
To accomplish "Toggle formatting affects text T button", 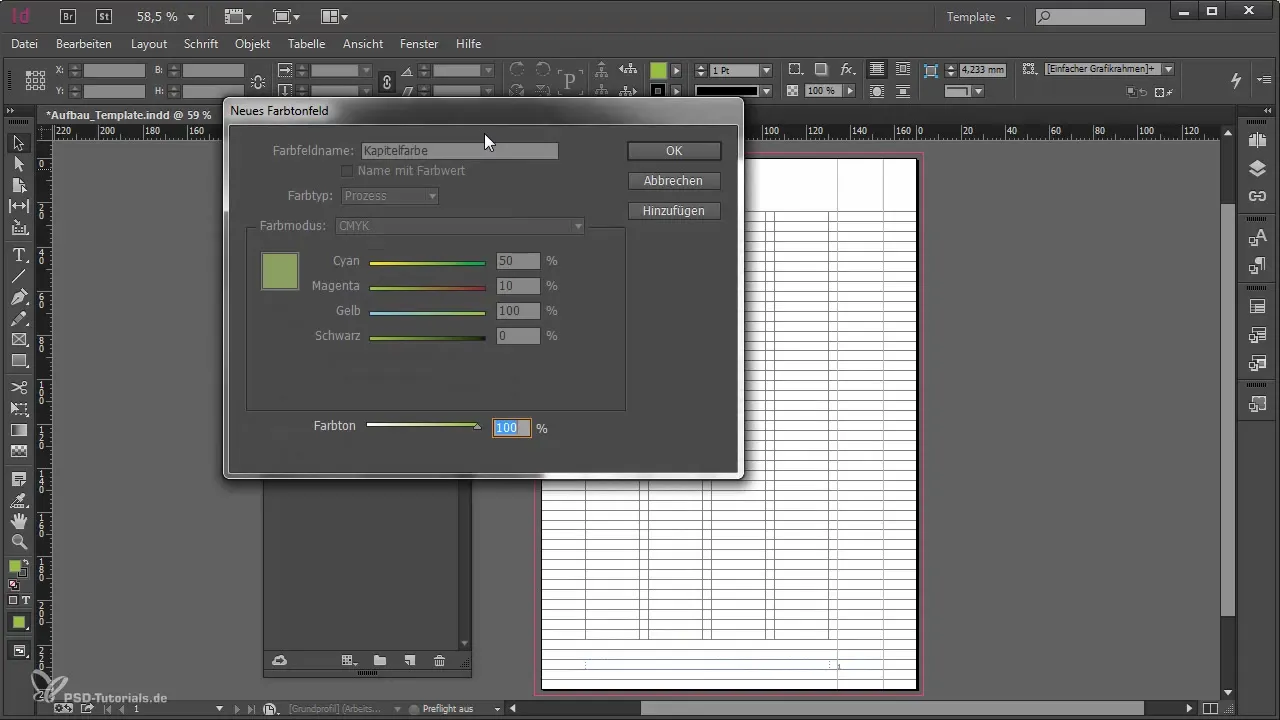I will point(25,600).
